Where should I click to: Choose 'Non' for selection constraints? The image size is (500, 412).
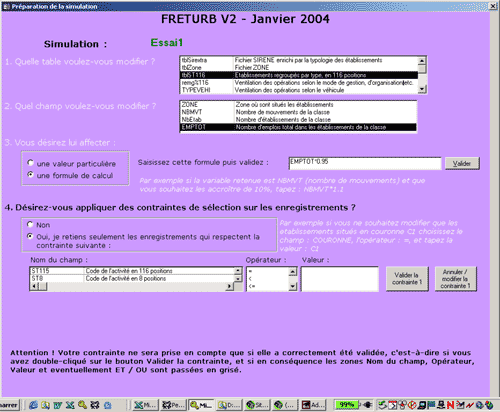(30, 224)
